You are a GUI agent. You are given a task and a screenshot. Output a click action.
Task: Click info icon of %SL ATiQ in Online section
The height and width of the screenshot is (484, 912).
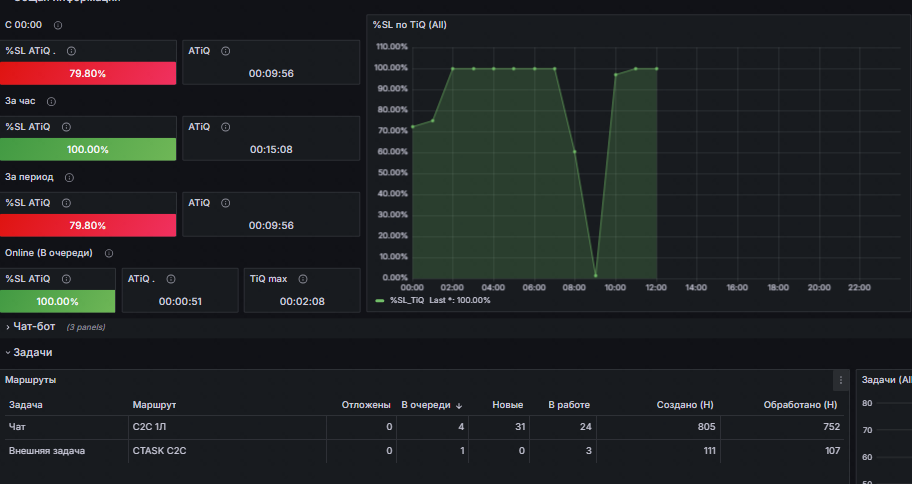click(x=66, y=279)
